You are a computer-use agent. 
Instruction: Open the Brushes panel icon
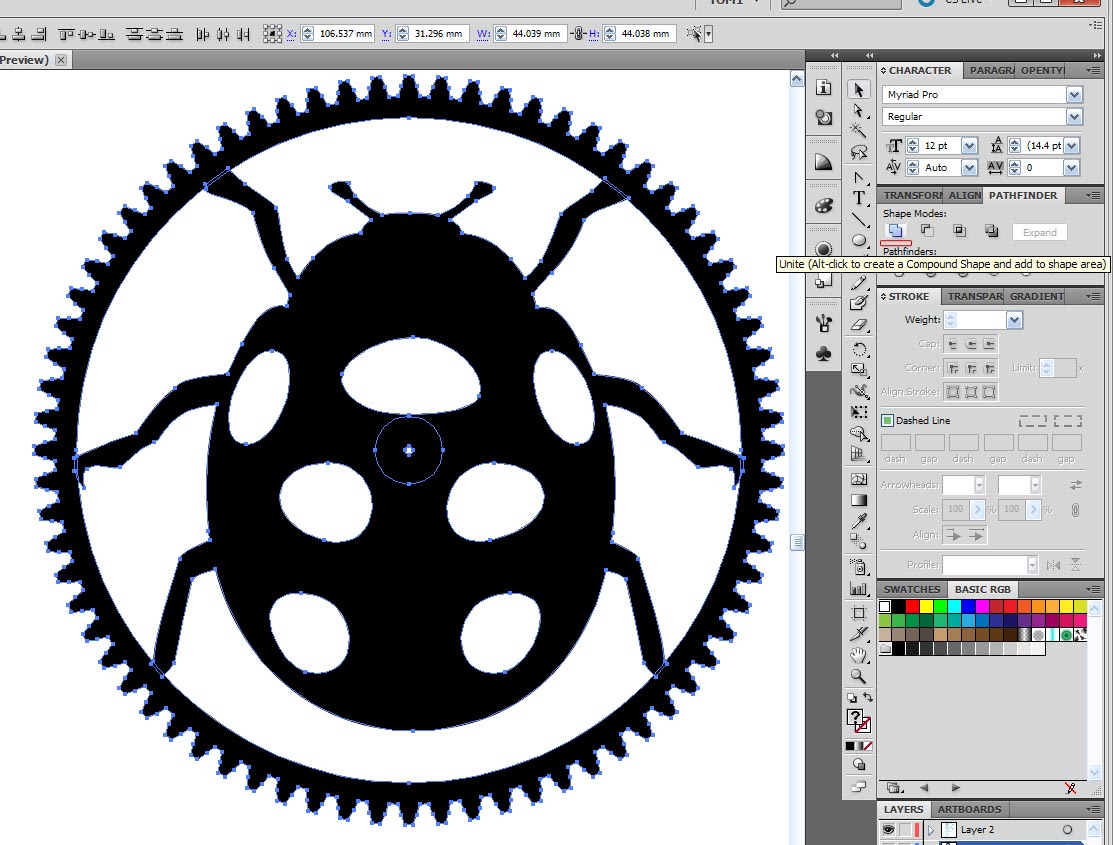pyautogui.click(x=823, y=323)
